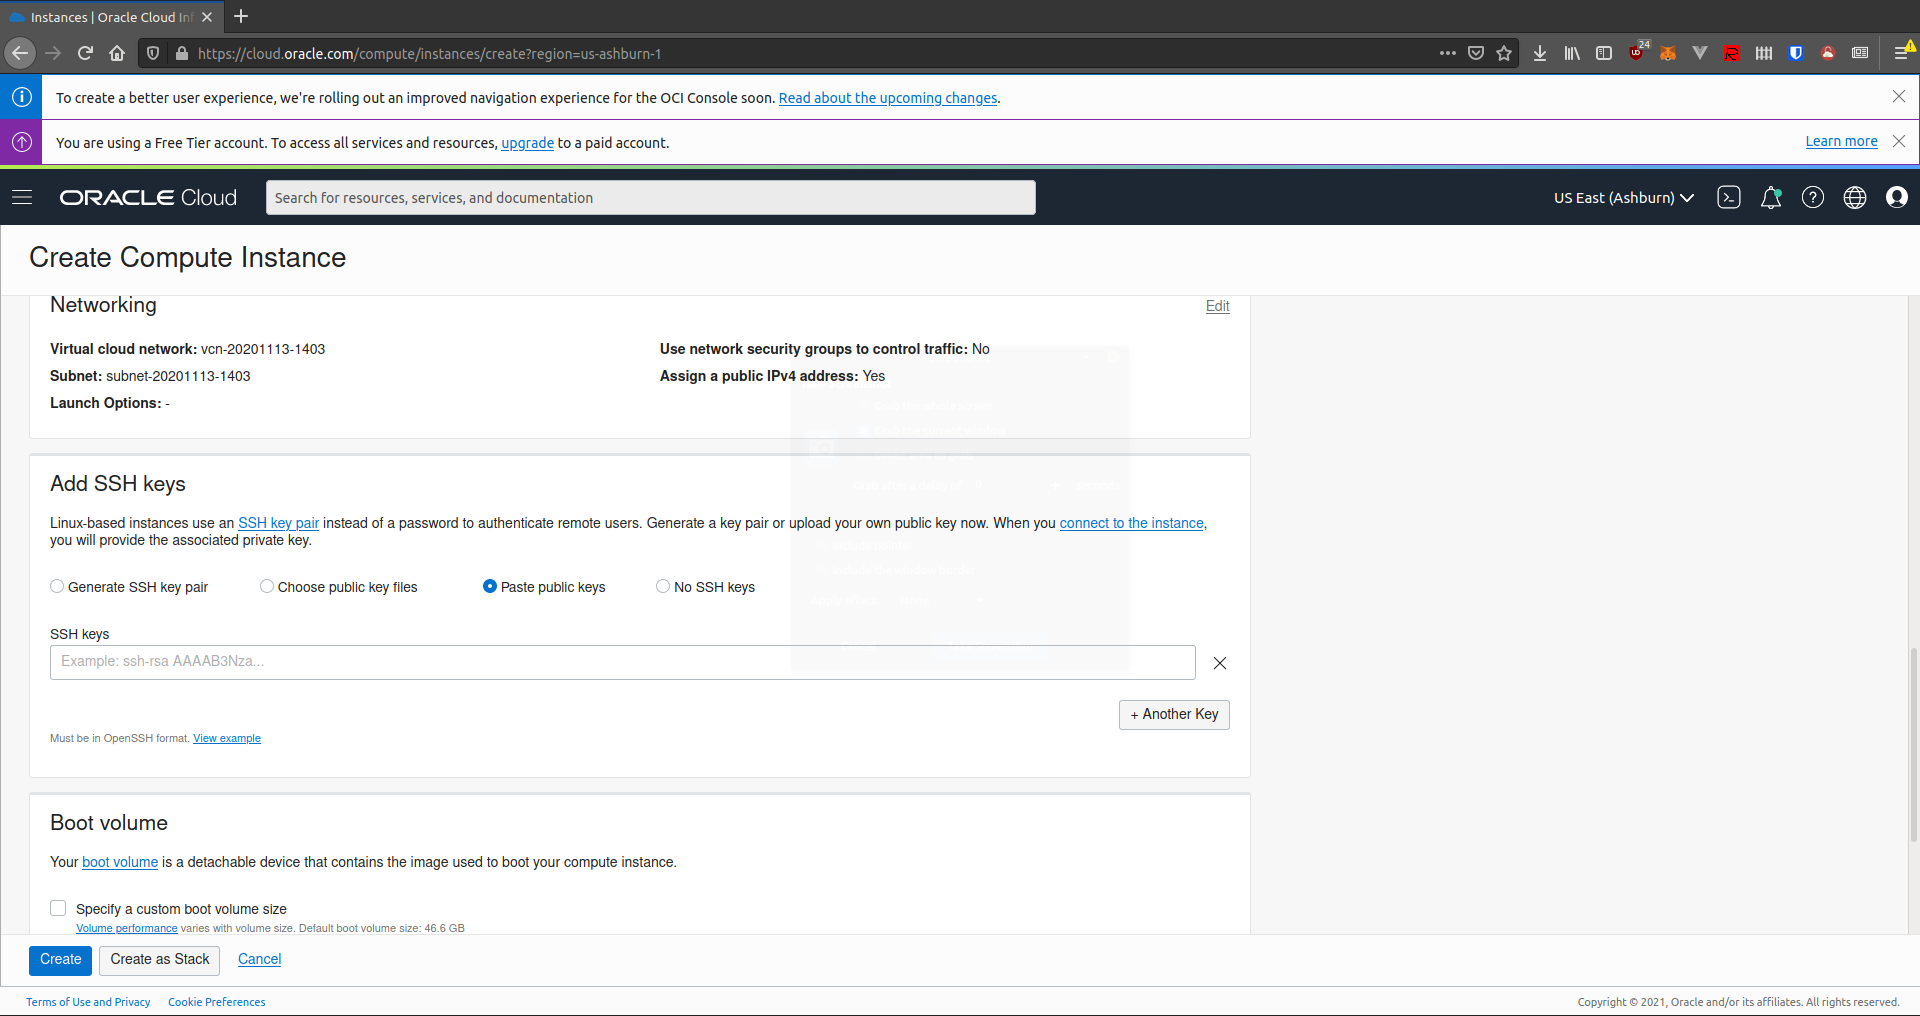Reload the page with refresh icon
This screenshot has height=1016, width=1920.
[x=85, y=53]
